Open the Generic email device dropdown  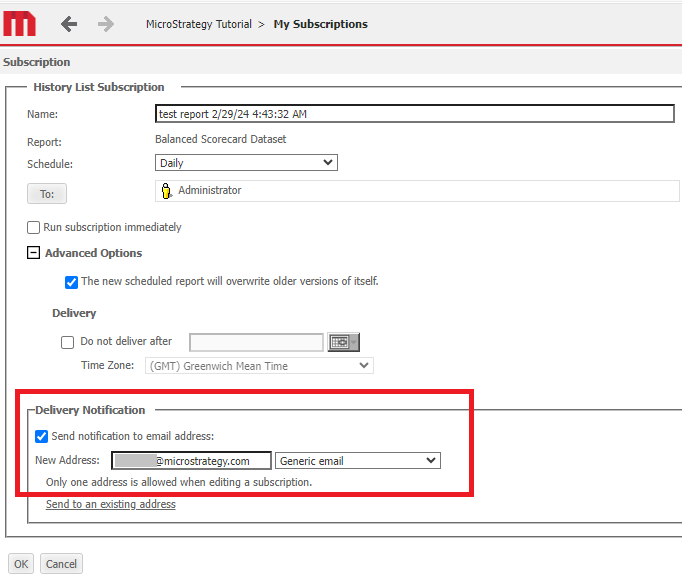(x=358, y=460)
